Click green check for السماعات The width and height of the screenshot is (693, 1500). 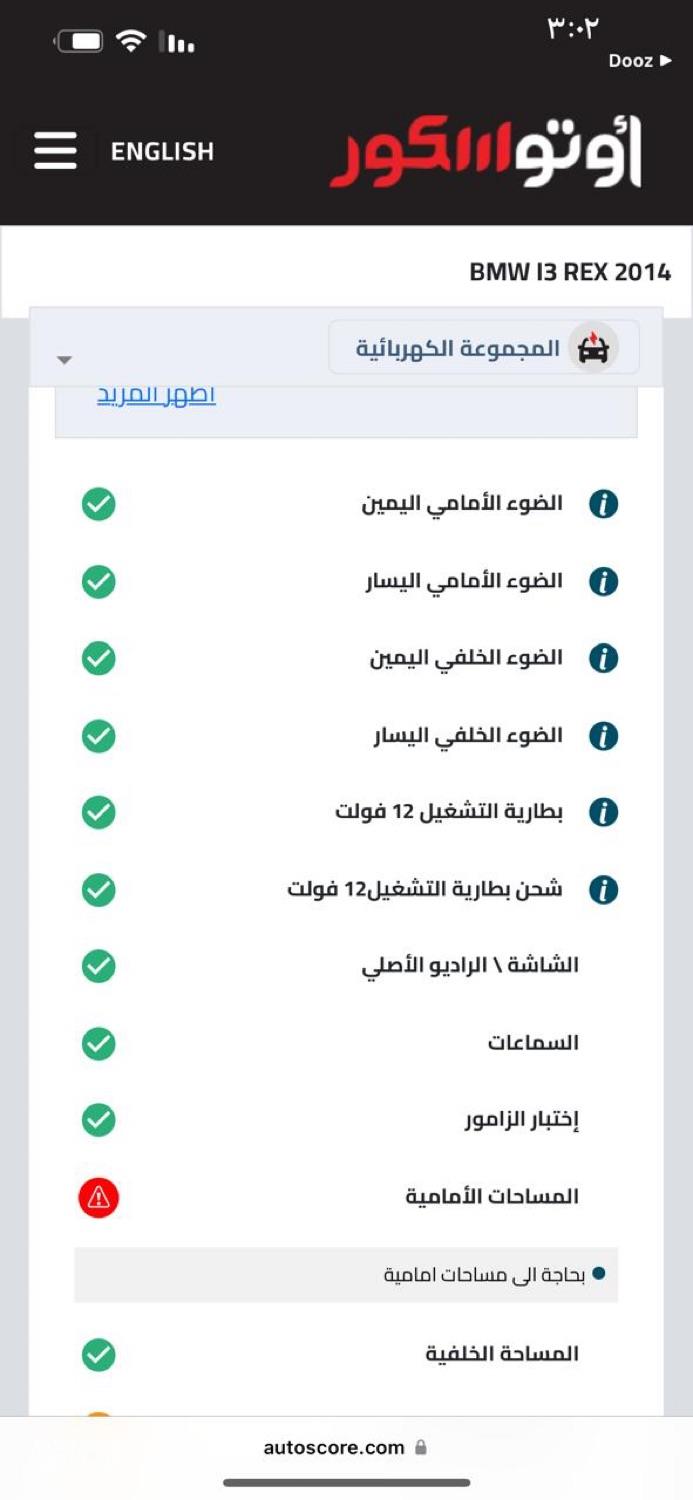pyautogui.click(x=98, y=1044)
